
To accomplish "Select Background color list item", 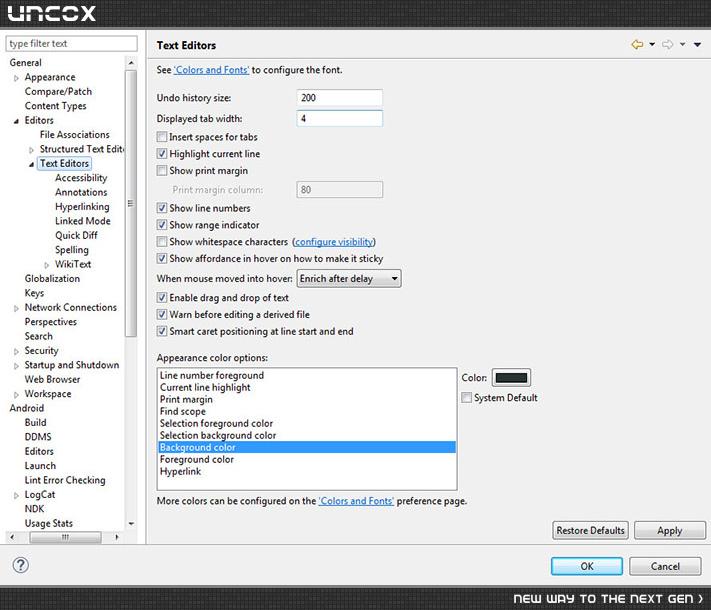I will coord(307,447).
